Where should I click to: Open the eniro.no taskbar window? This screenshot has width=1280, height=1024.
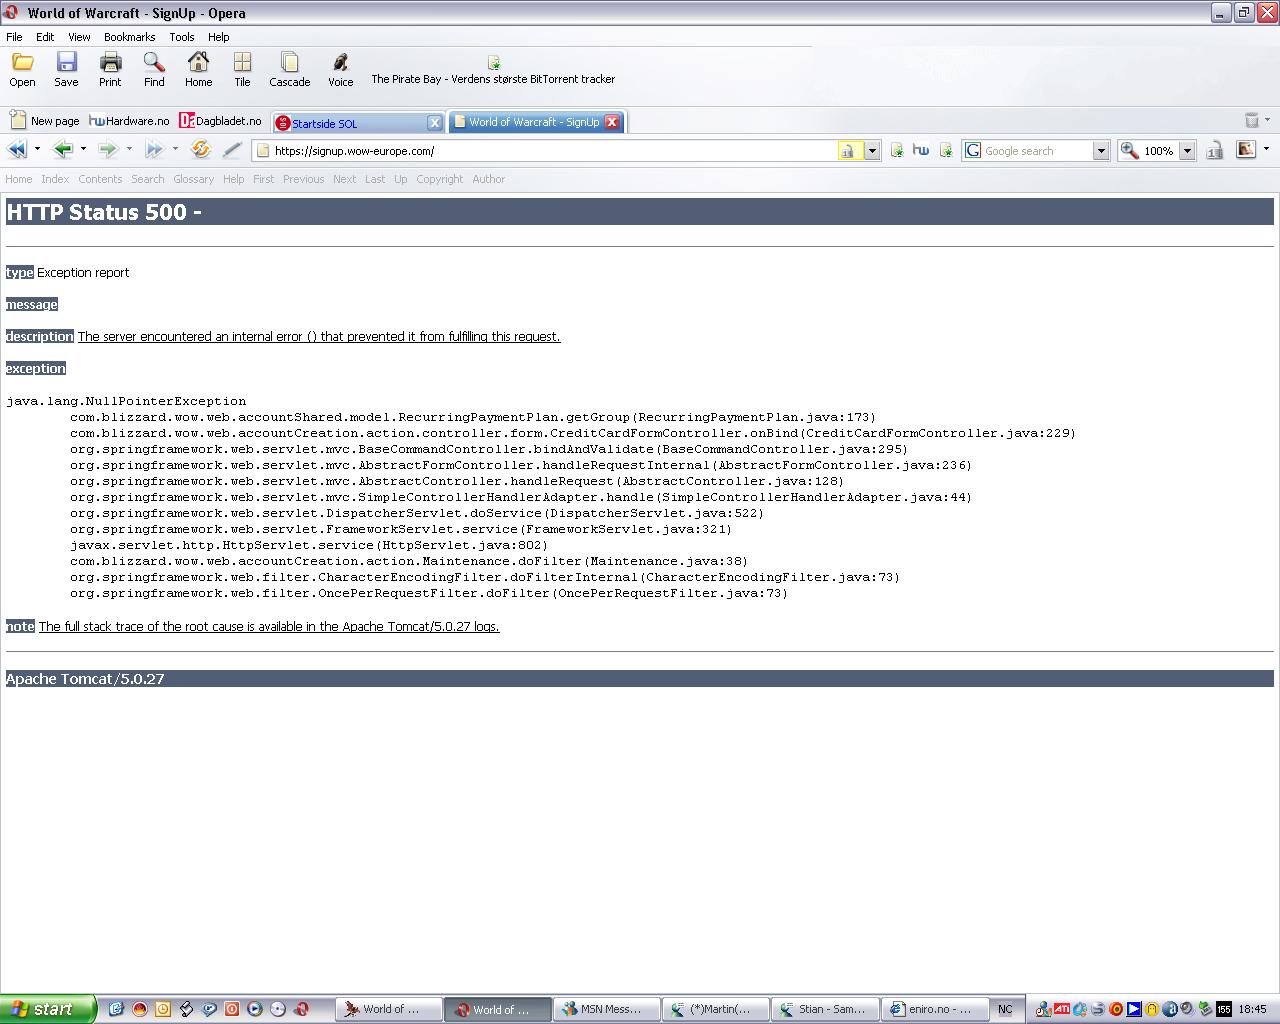936,1009
